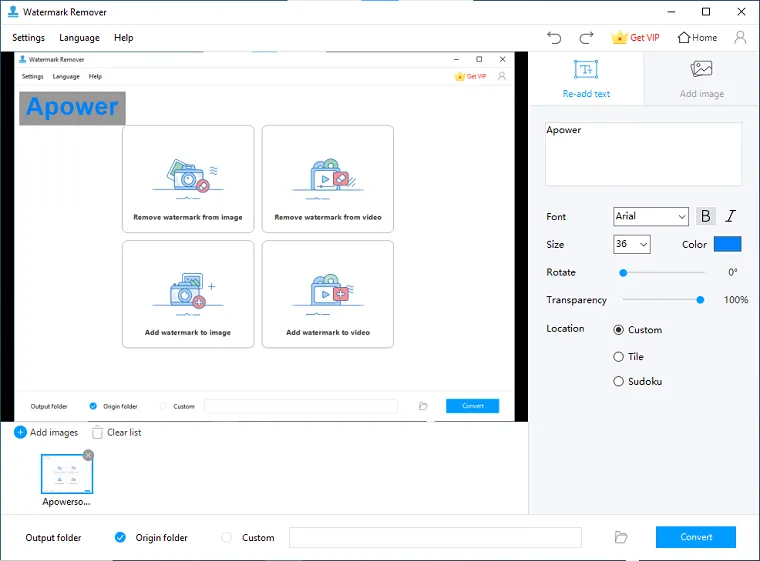This screenshot has height=561, width=760.
Task: Open the Language menu
Action: 79,38
